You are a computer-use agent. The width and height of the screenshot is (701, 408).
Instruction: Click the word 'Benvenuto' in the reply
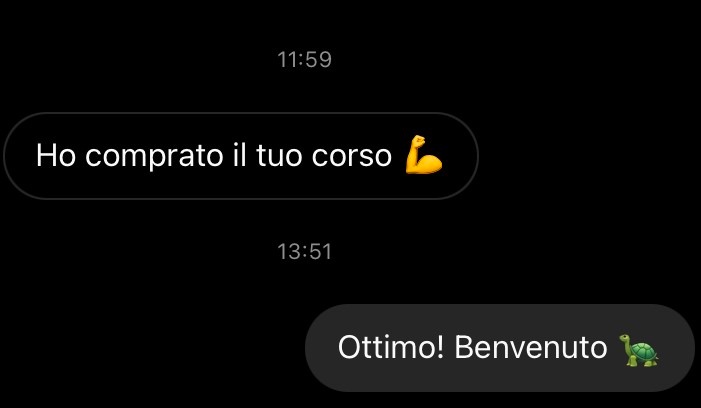click(x=531, y=347)
